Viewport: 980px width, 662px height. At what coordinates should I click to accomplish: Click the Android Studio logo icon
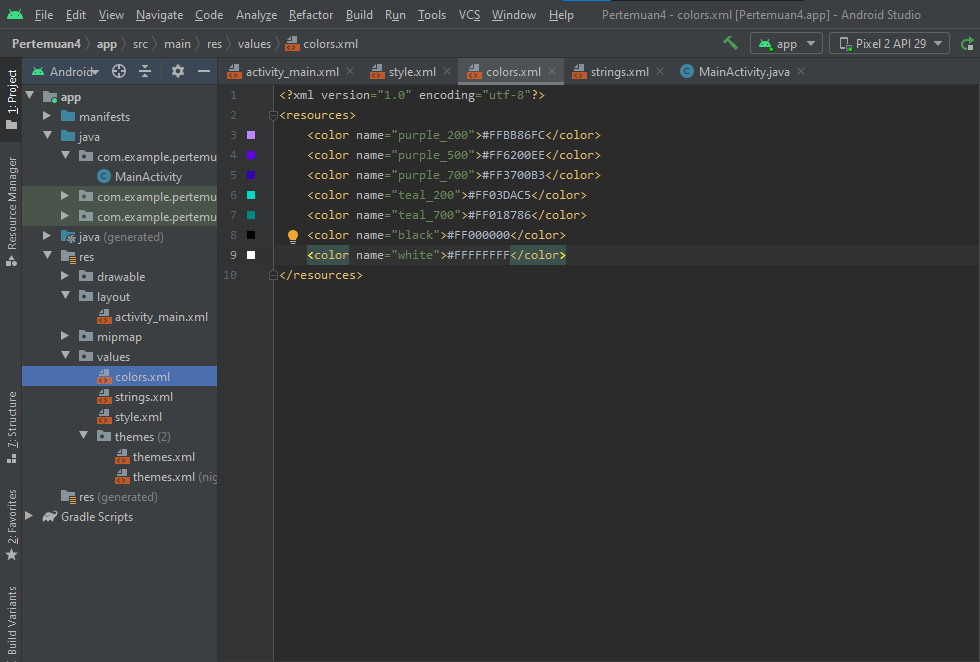tap(15, 14)
